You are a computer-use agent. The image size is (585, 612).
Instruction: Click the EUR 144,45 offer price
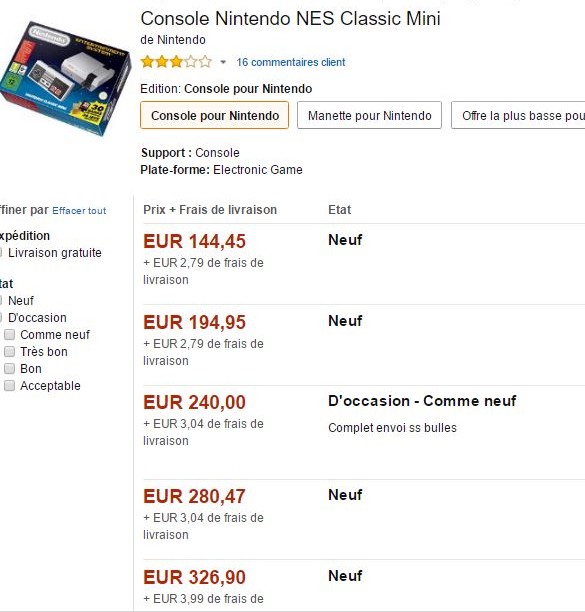pos(194,241)
